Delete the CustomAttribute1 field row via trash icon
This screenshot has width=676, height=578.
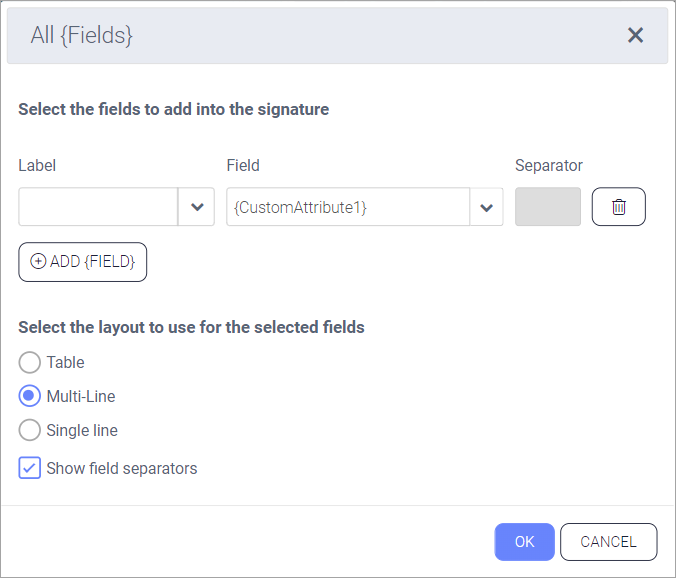[618, 207]
